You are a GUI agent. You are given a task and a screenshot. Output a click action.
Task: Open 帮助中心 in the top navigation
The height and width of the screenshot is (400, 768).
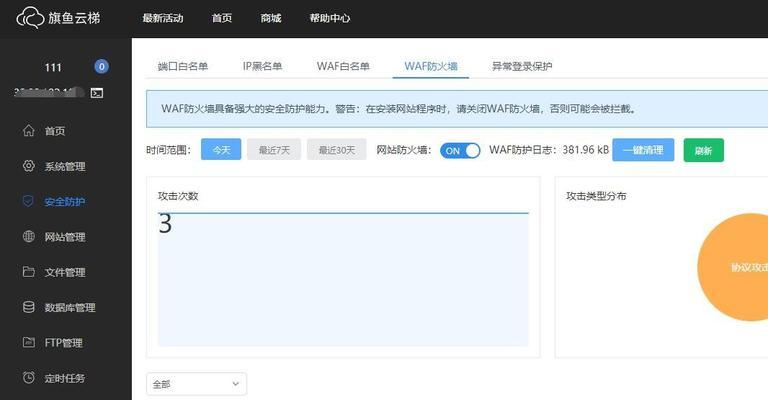330,18
